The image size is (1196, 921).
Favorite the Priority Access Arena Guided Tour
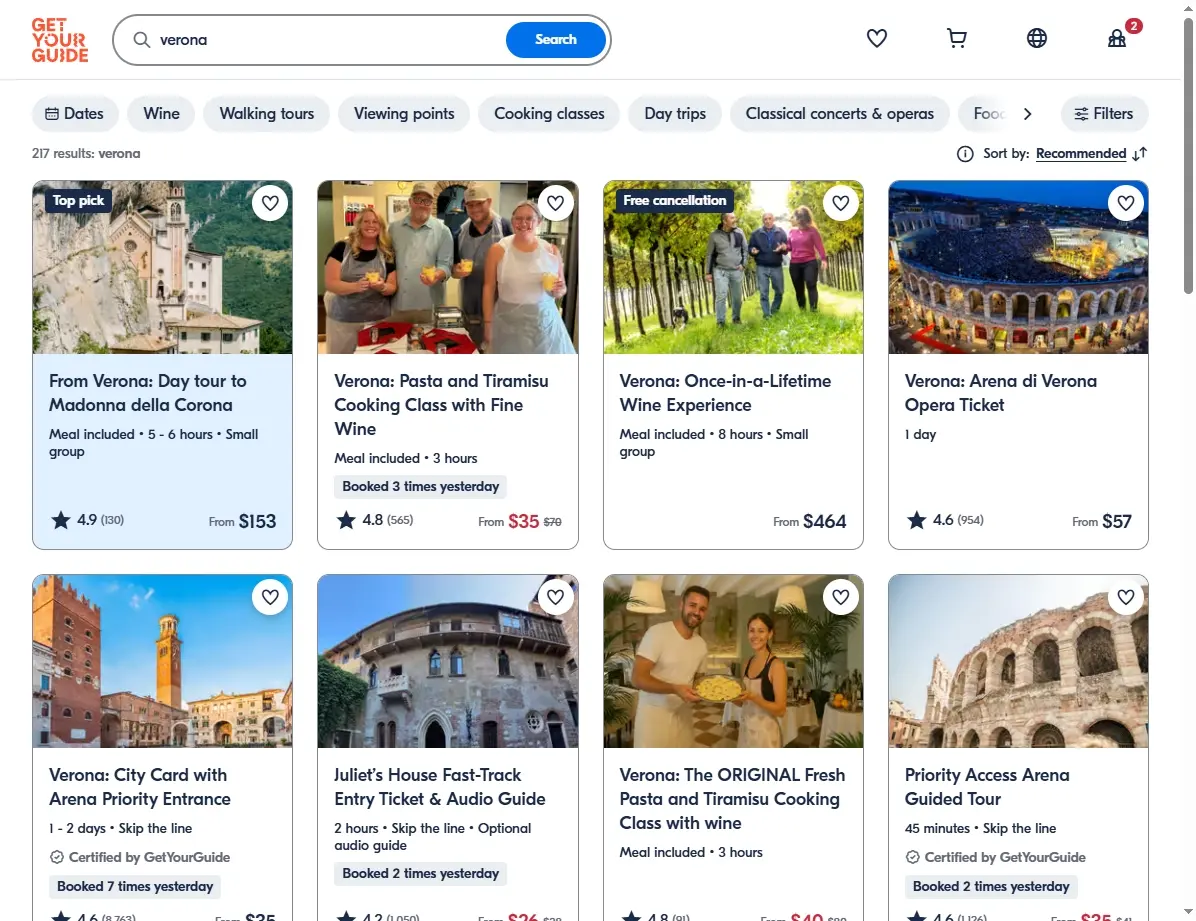point(1126,597)
